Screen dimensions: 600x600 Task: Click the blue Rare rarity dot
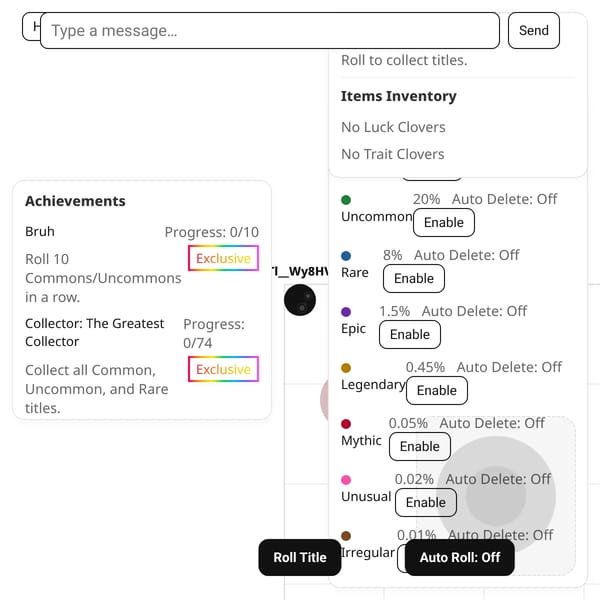click(346, 256)
